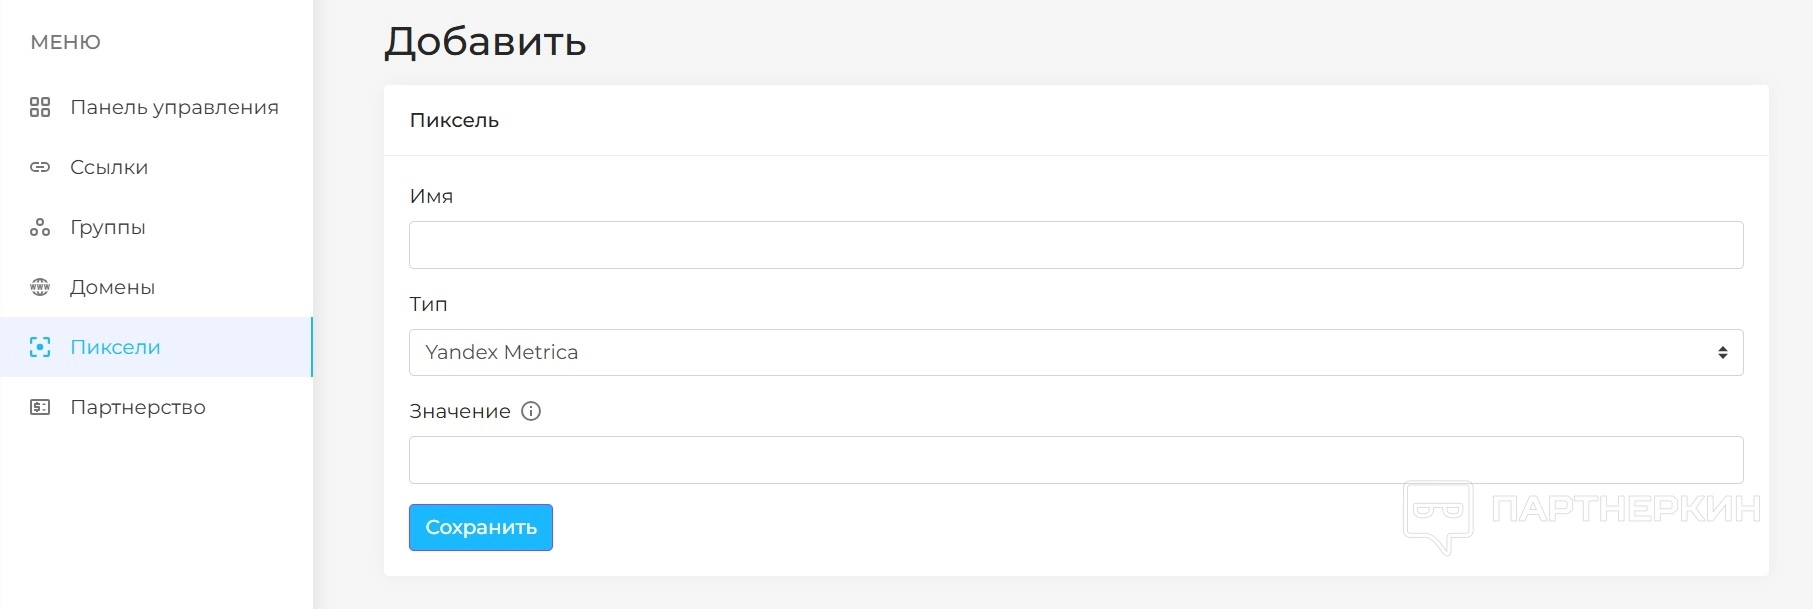Click into the Значение input field
This screenshot has width=1813, height=609.
(x=1075, y=460)
